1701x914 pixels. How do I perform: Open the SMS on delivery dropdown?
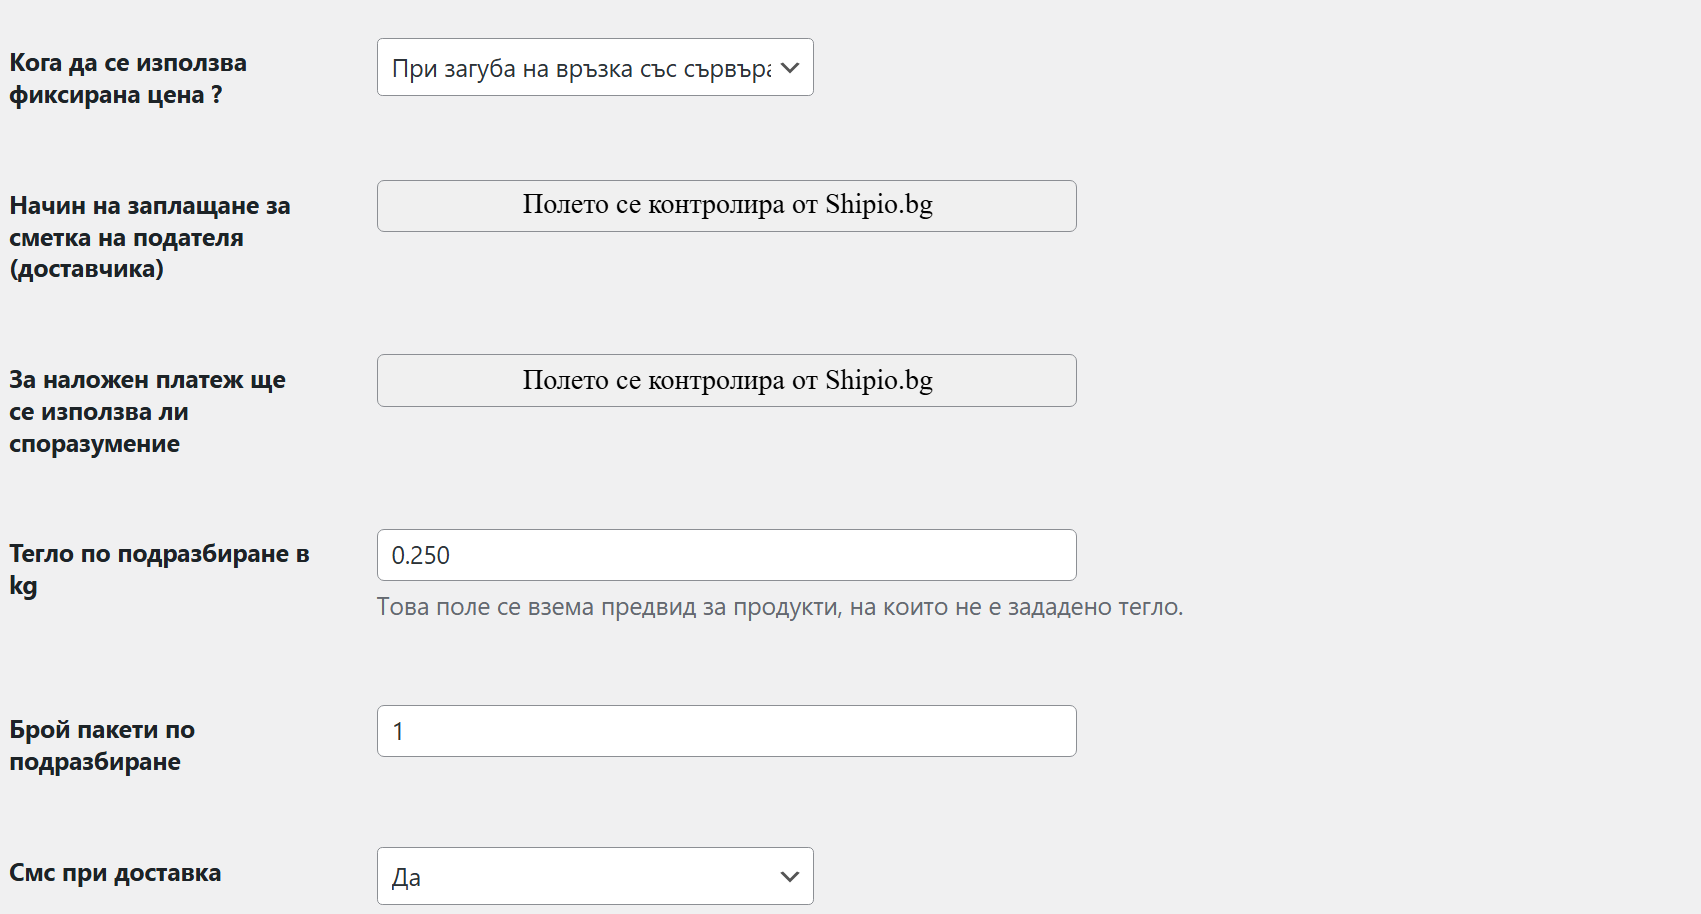click(x=595, y=876)
